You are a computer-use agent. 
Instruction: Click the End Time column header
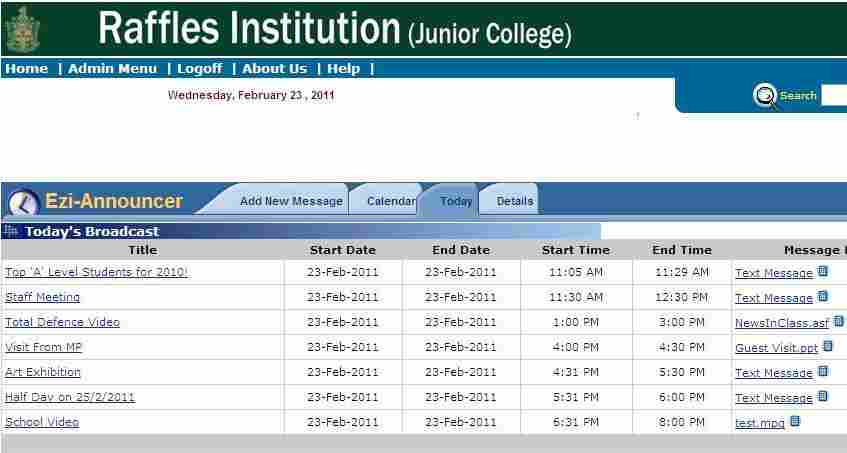tap(682, 250)
